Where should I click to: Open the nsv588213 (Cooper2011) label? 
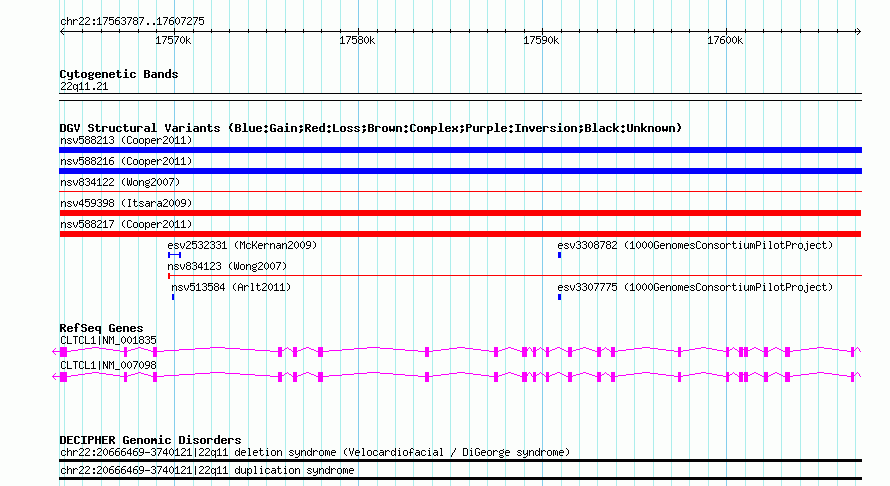(126, 140)
